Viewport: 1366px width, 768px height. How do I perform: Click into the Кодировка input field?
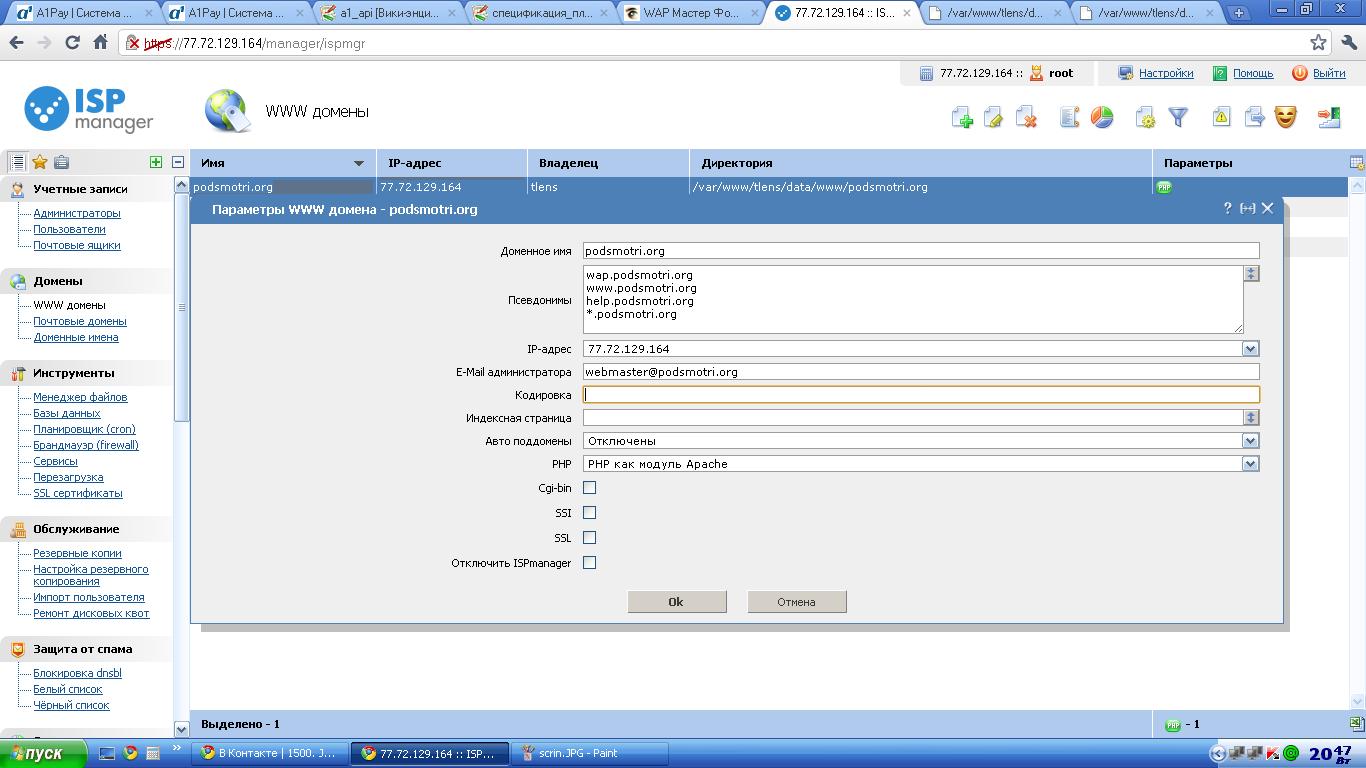920,395
